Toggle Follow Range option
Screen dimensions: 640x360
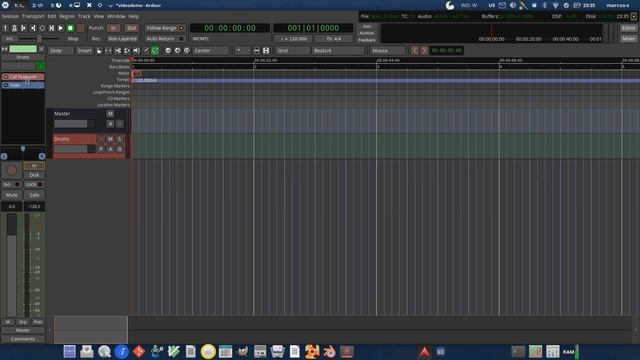coord(165,28)
